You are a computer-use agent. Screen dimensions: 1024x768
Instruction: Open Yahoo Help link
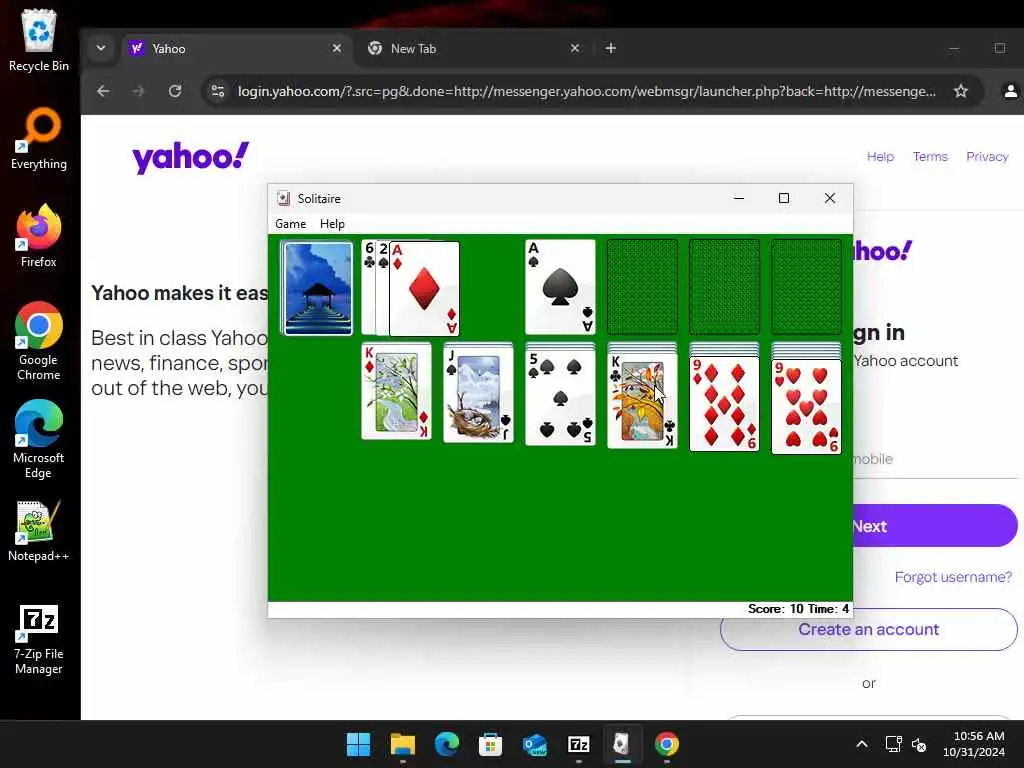(880, 157)
